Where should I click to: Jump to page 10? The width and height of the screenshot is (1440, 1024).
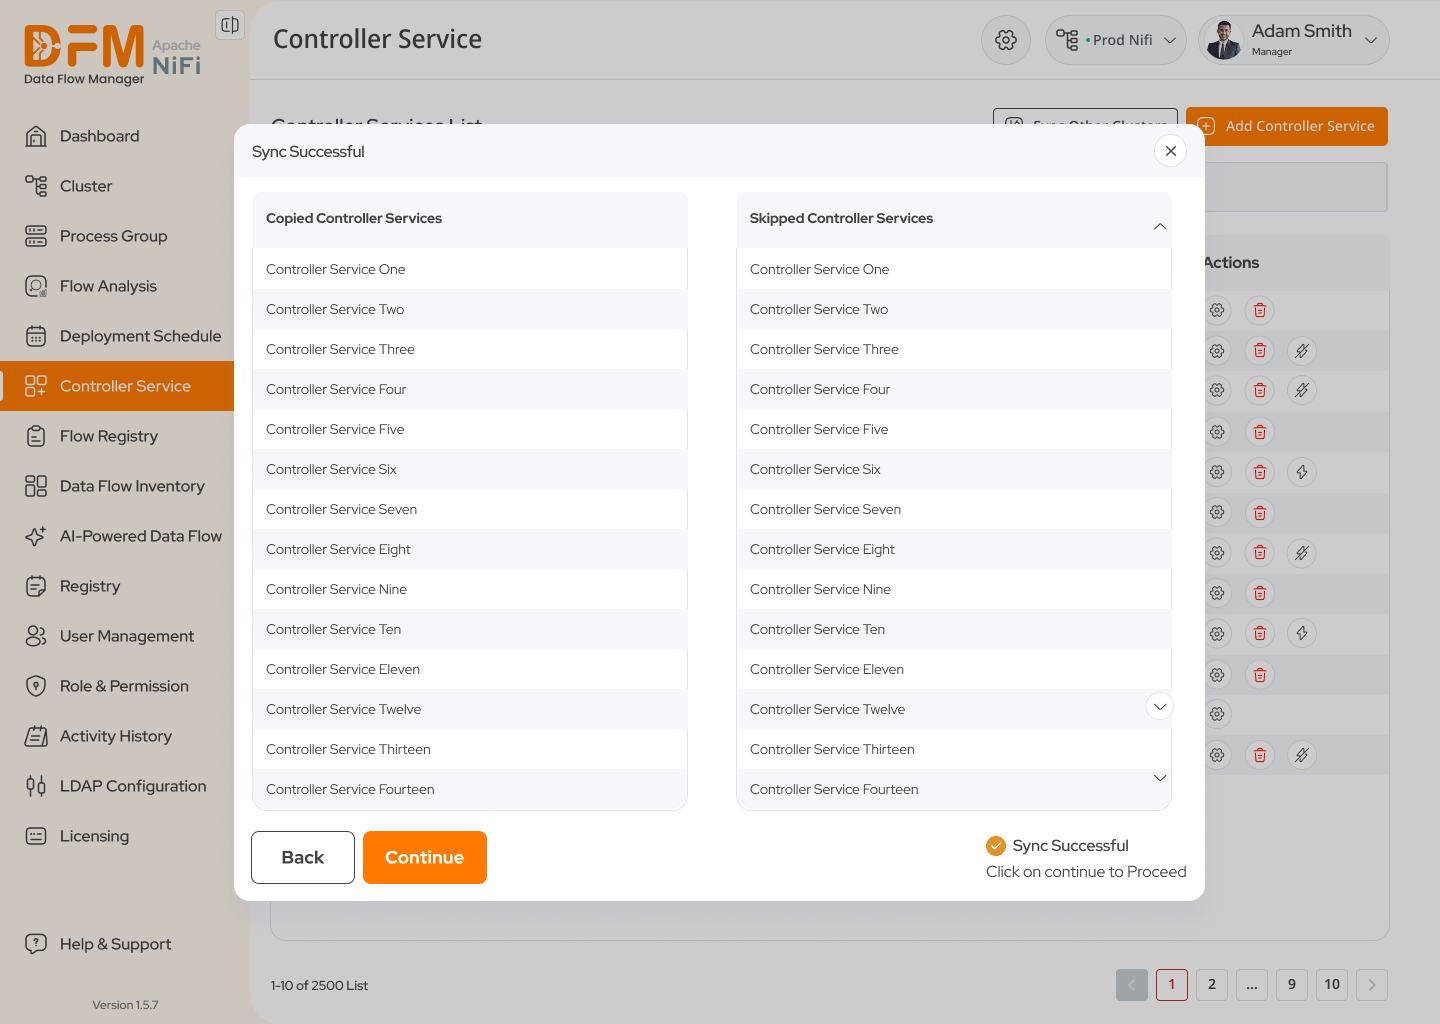click(1332, 985)
